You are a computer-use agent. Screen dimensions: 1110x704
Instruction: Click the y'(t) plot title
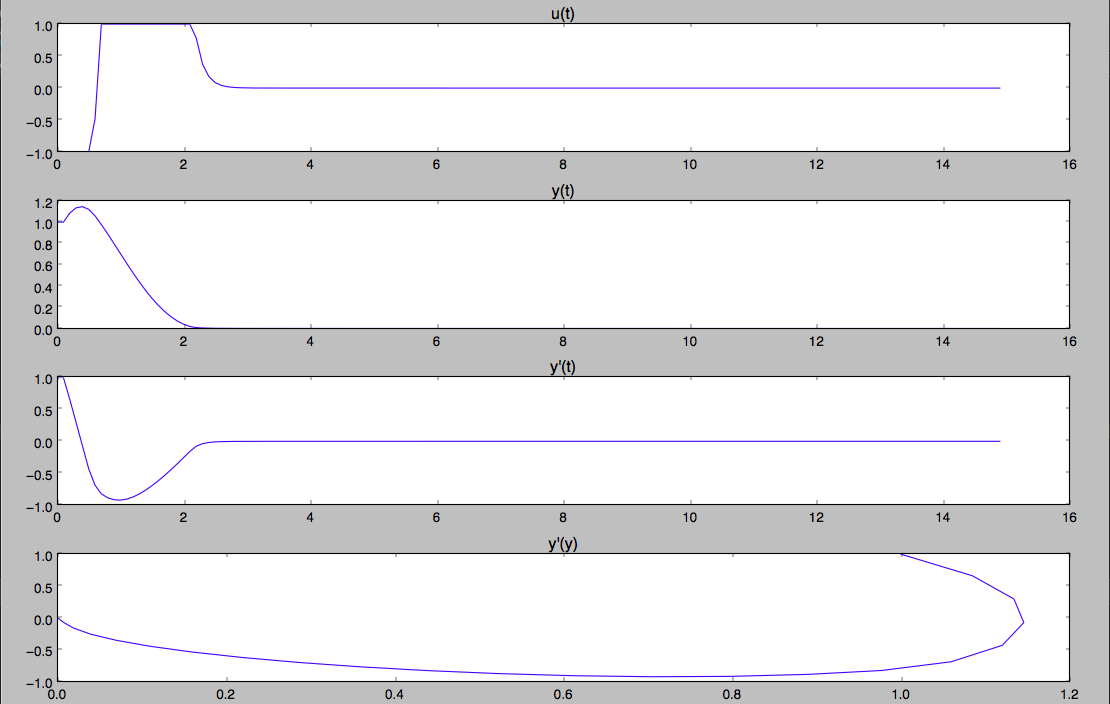click(563, 367)
